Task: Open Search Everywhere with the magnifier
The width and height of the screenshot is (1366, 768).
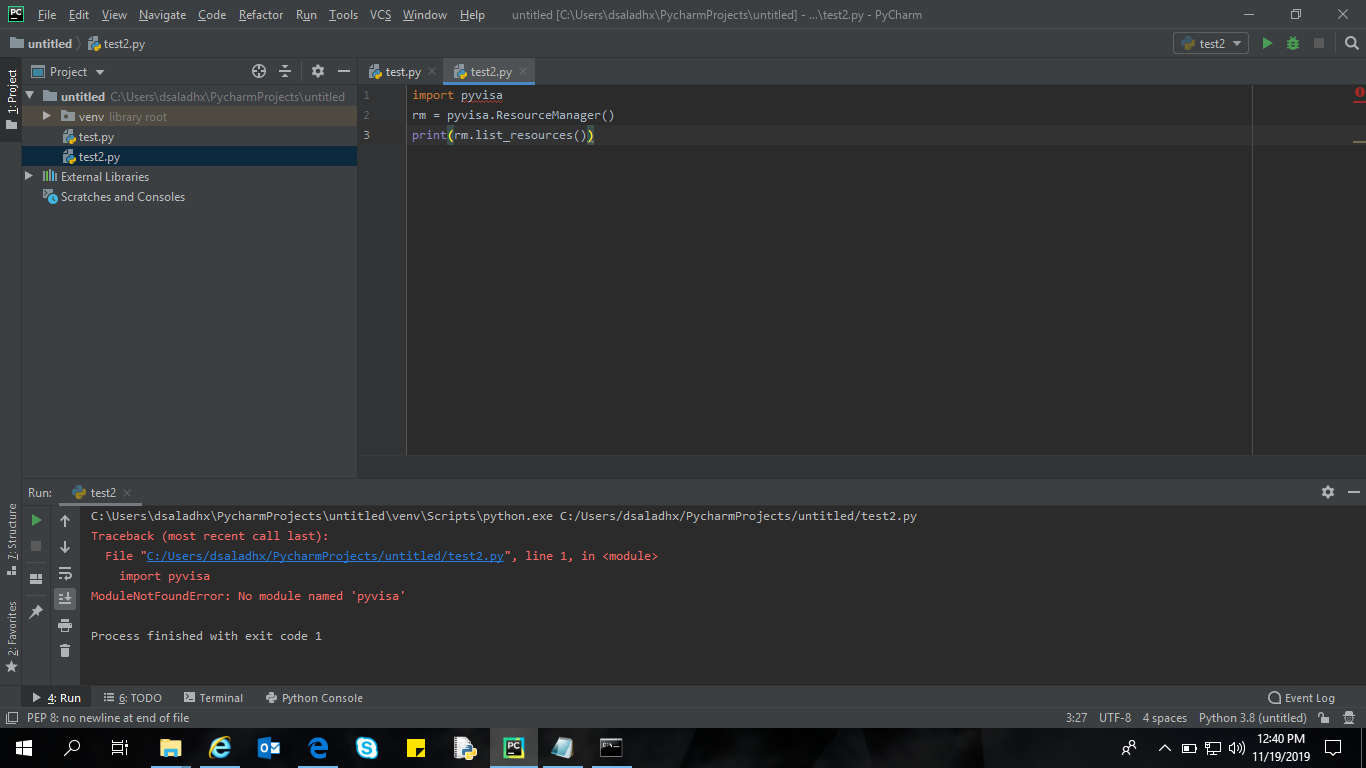Action: pos(1352,43)
